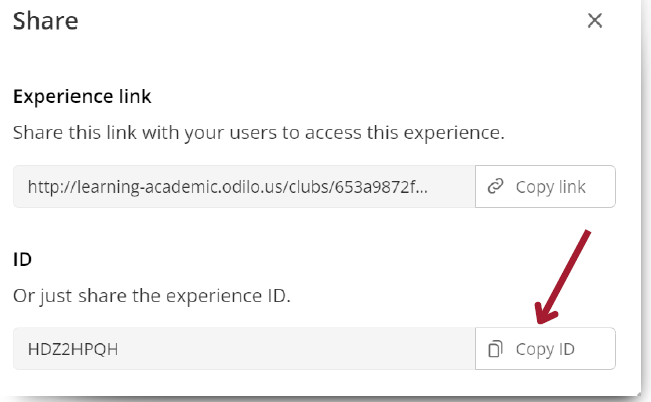Click the HDZ2HPQH code text

[73, 349]
